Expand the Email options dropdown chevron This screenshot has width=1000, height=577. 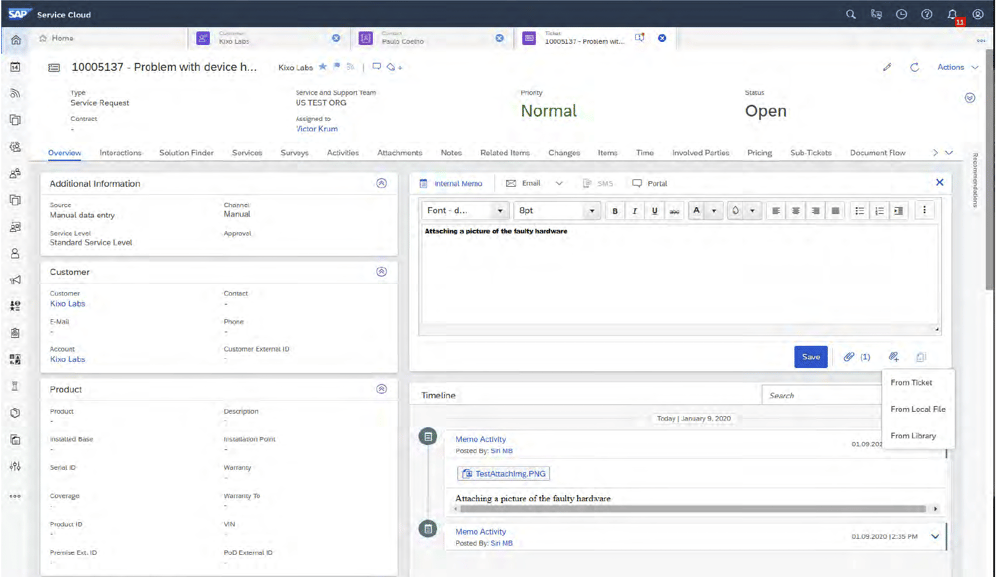point(559,184)
